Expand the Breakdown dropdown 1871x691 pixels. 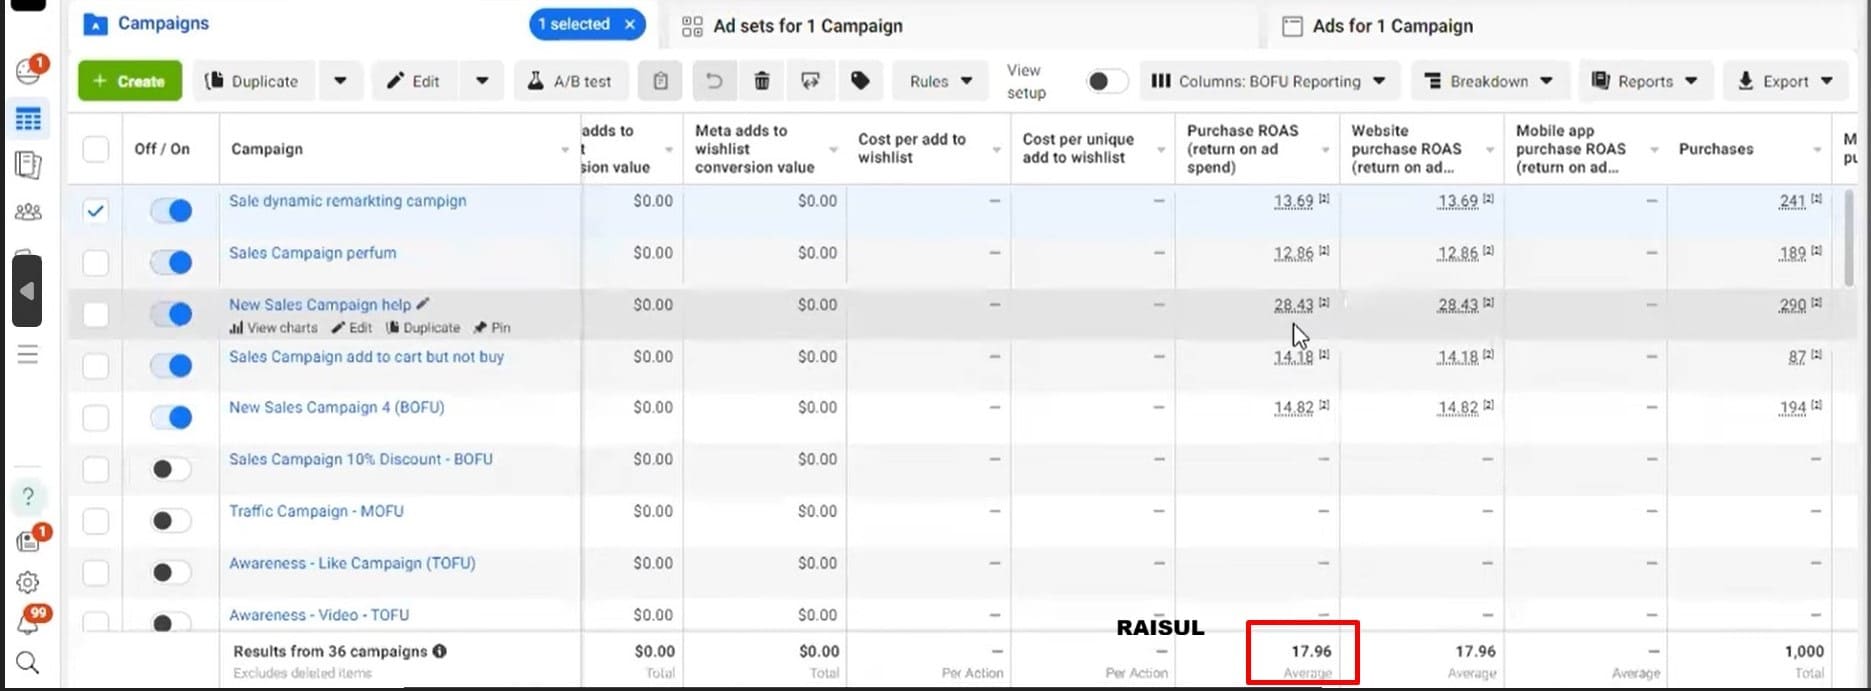click(x=1488, y=81)
